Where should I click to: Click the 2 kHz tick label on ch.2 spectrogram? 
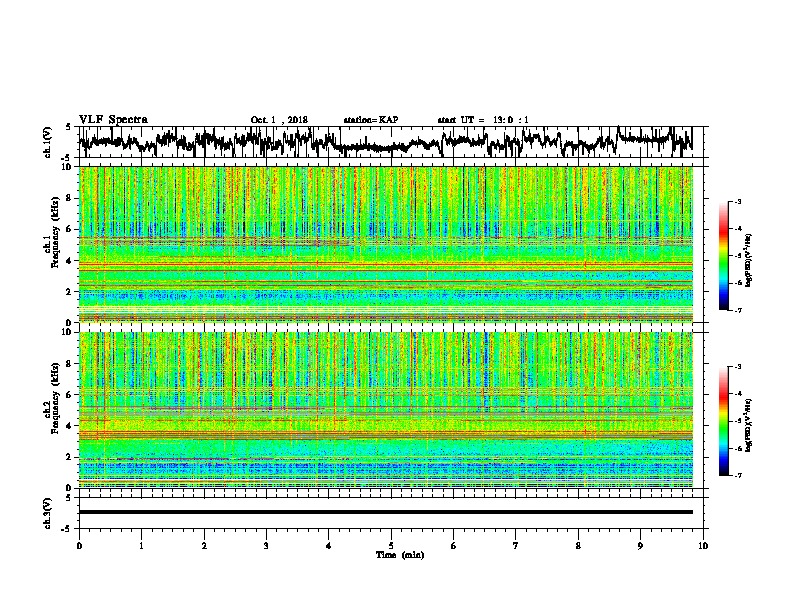tap(69, 456)
